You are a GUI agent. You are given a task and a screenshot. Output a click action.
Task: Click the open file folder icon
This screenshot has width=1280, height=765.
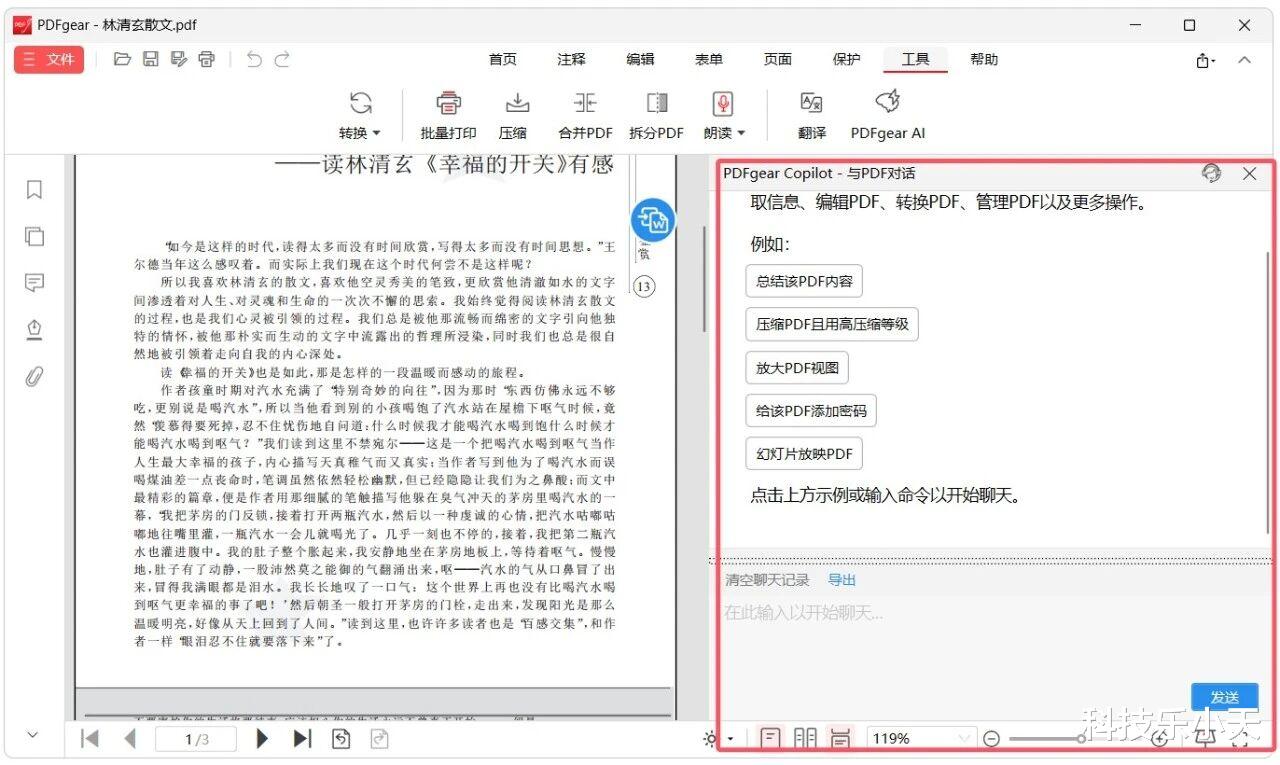[x=122, y=59]
